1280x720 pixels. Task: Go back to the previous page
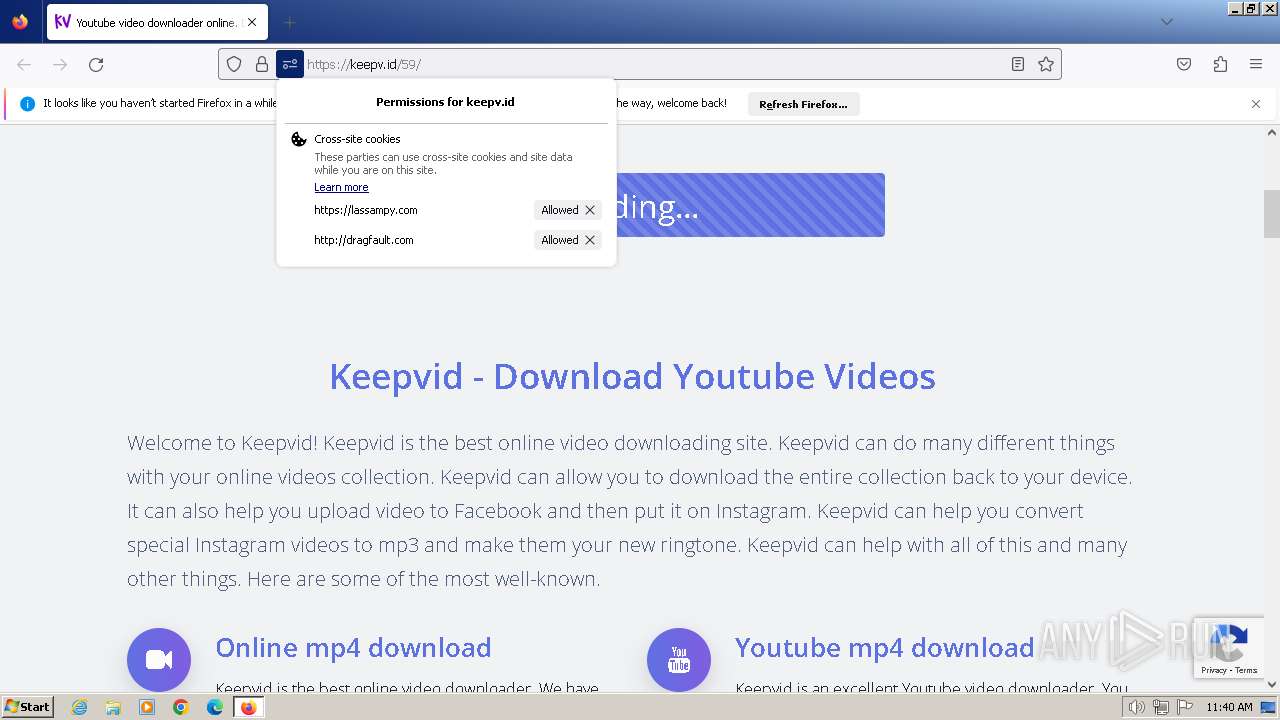24,64
